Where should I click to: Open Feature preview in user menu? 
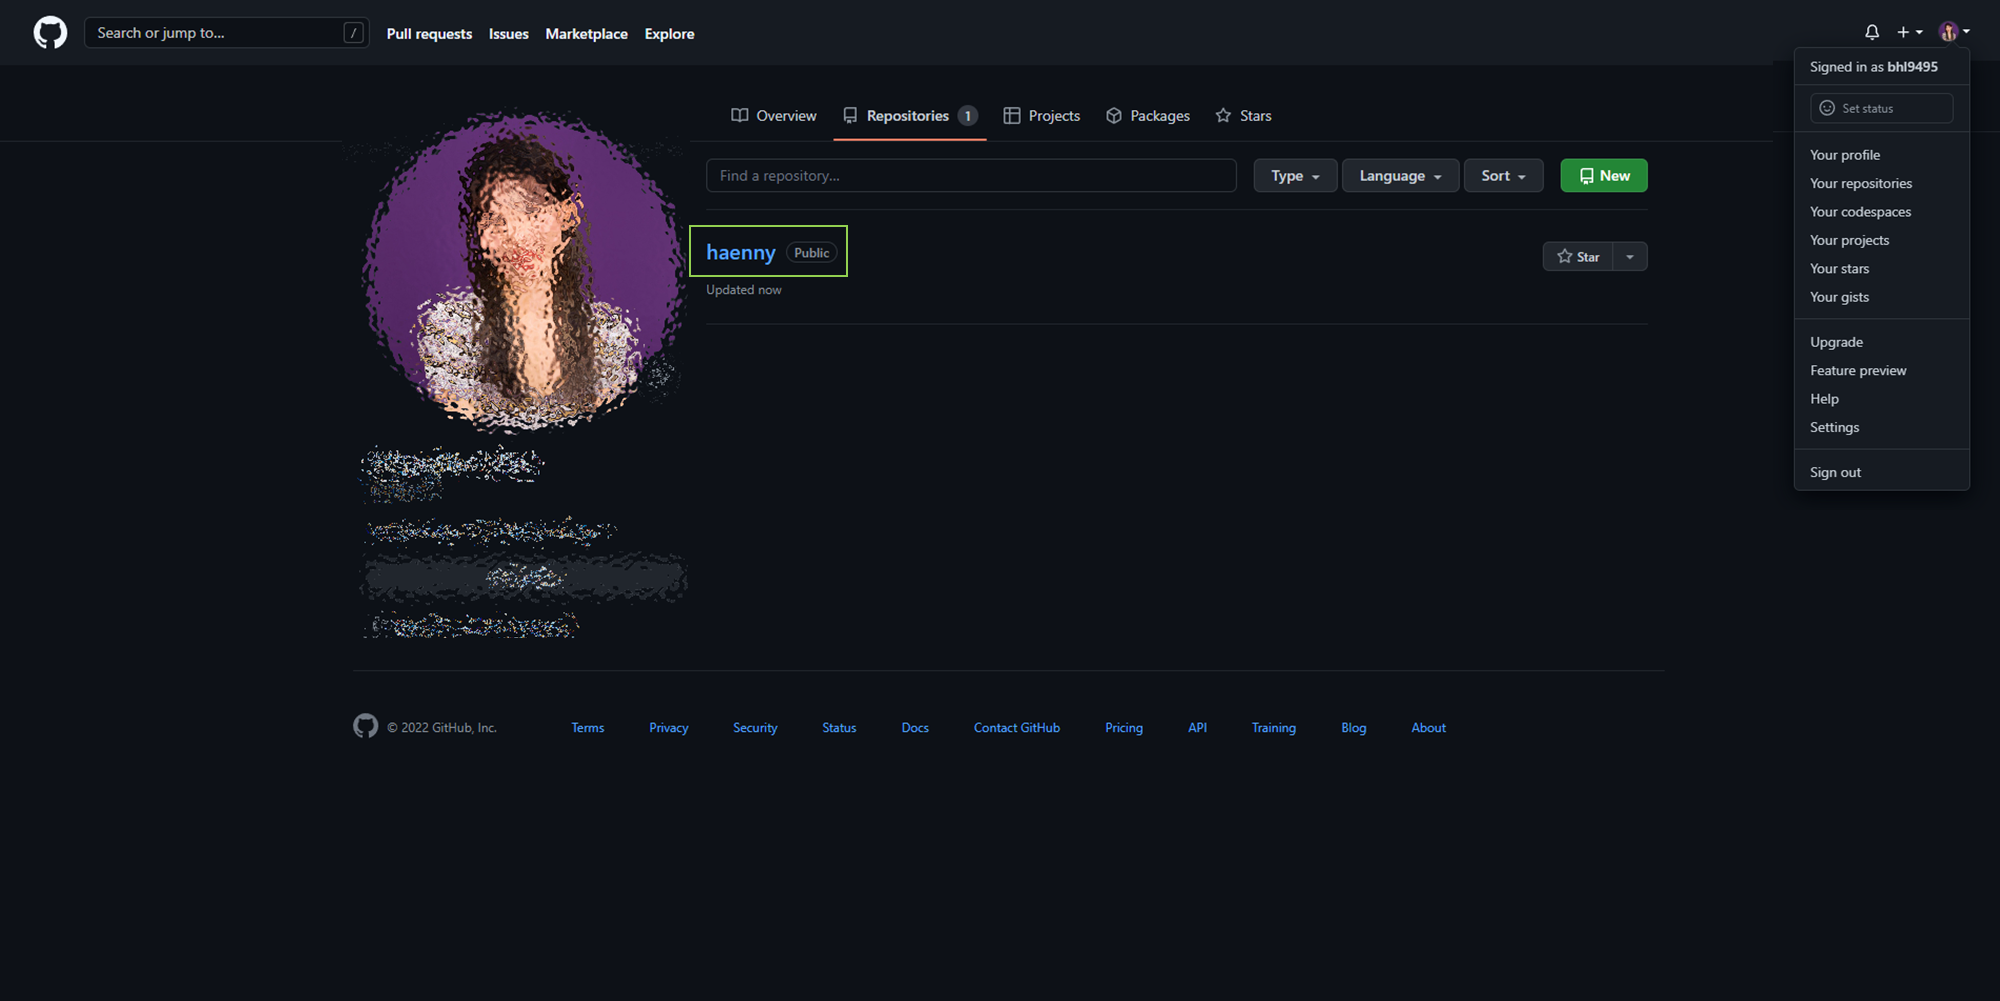click(x=1858, y=370)
